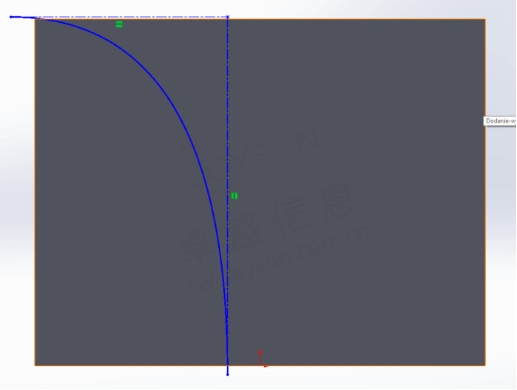Click the blue endpoint at the bottom of the arc

coord(228,375)
